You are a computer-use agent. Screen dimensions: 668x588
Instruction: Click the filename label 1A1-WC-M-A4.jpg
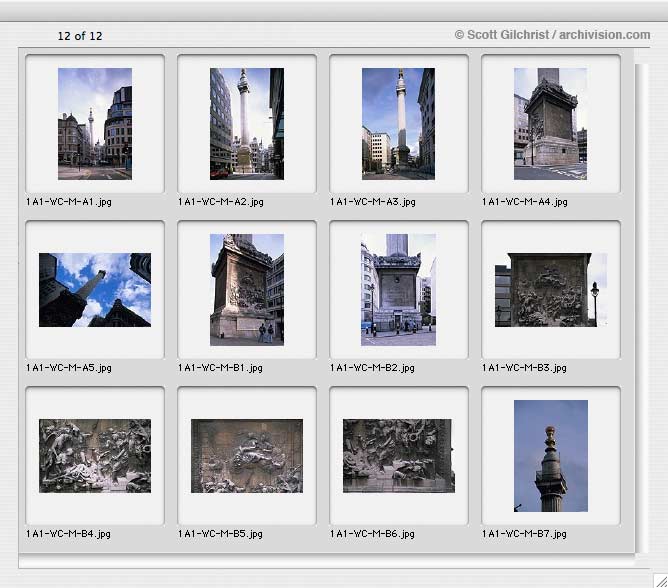[525, 202]
